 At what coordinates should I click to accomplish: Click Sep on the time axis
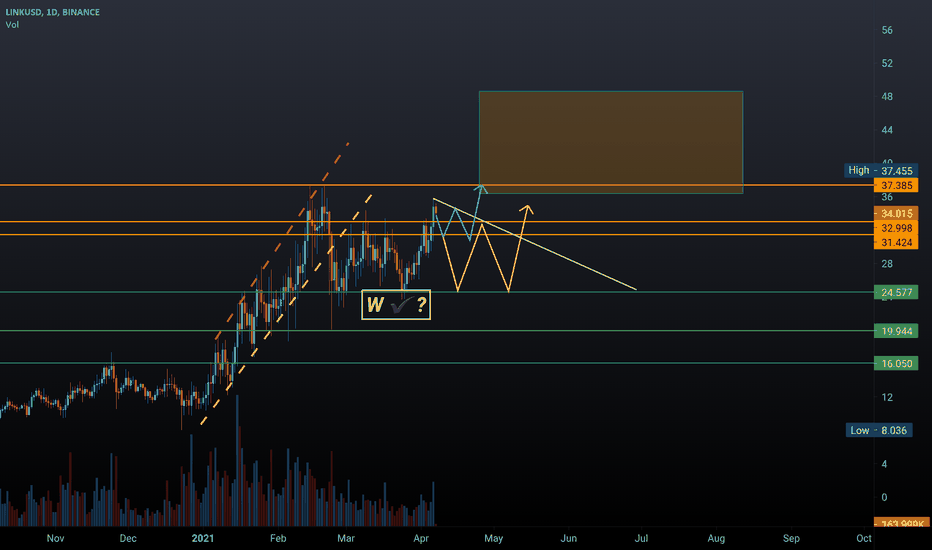click(x=791, y=538)
